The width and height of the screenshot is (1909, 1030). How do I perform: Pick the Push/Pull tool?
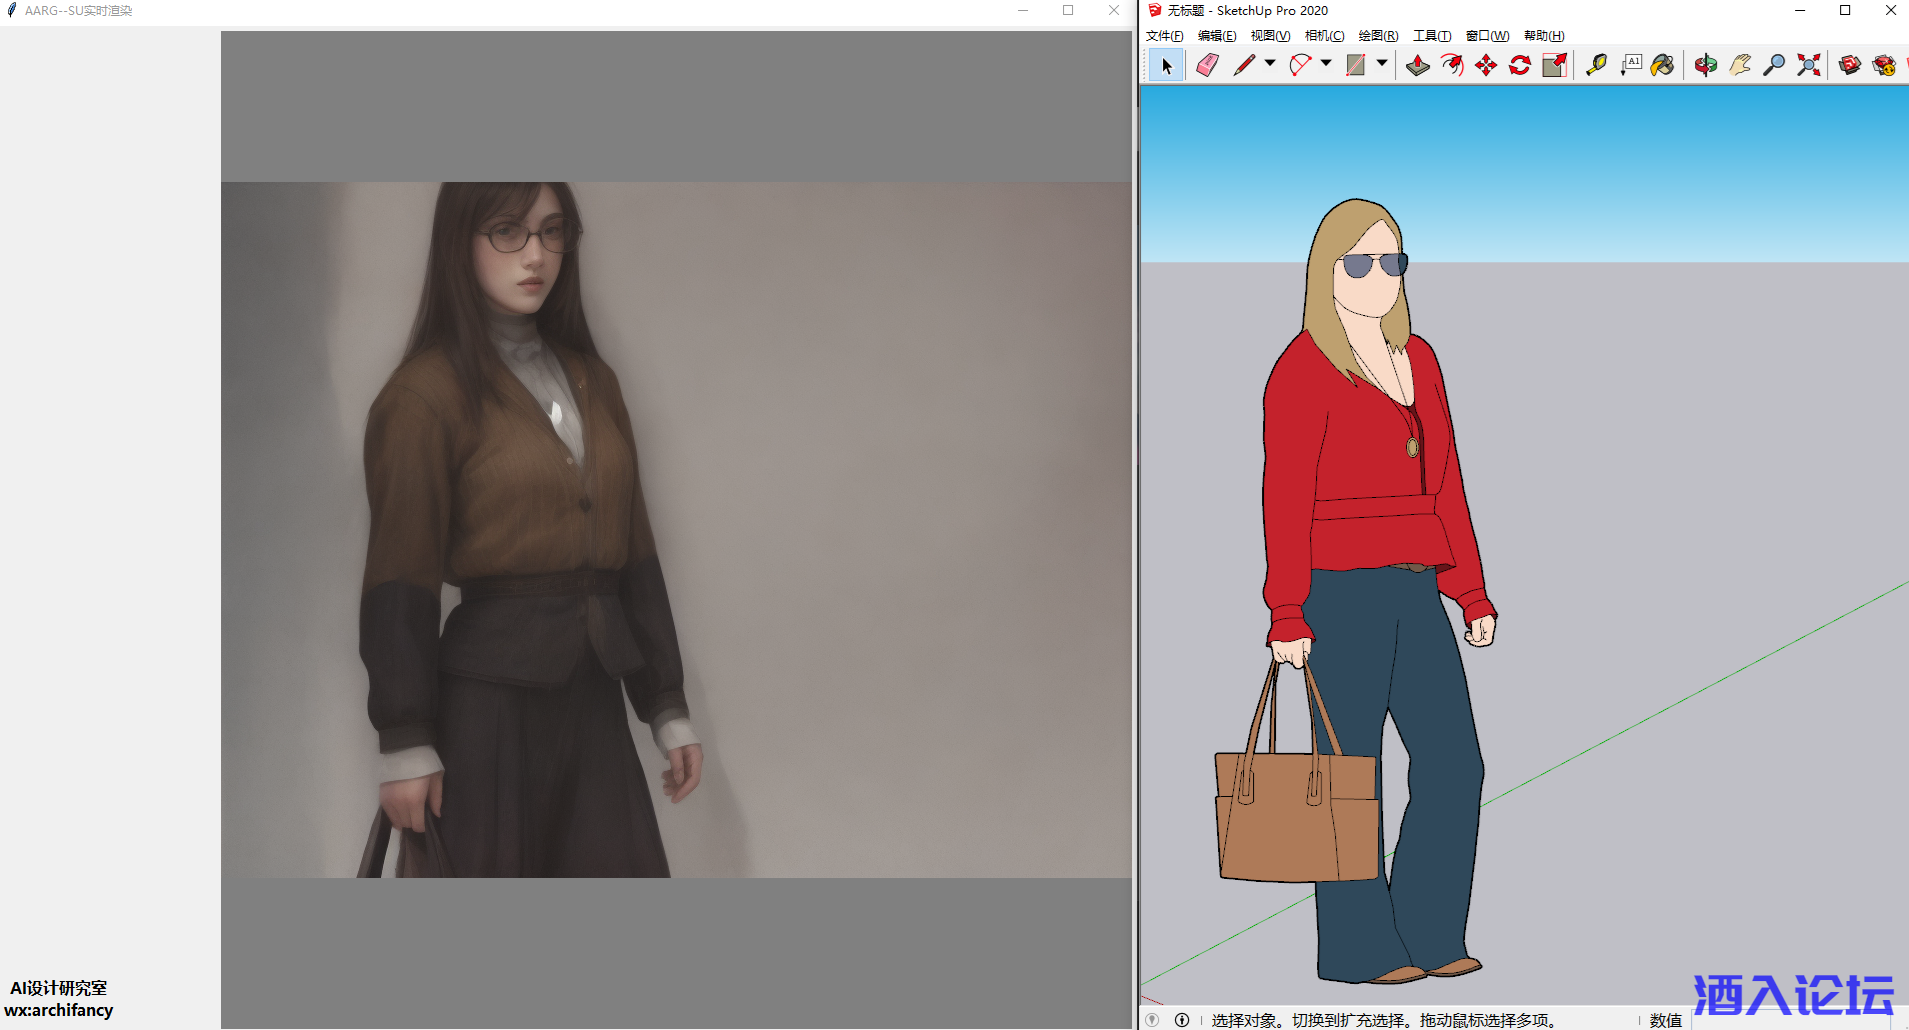[x=1417, y=65]
